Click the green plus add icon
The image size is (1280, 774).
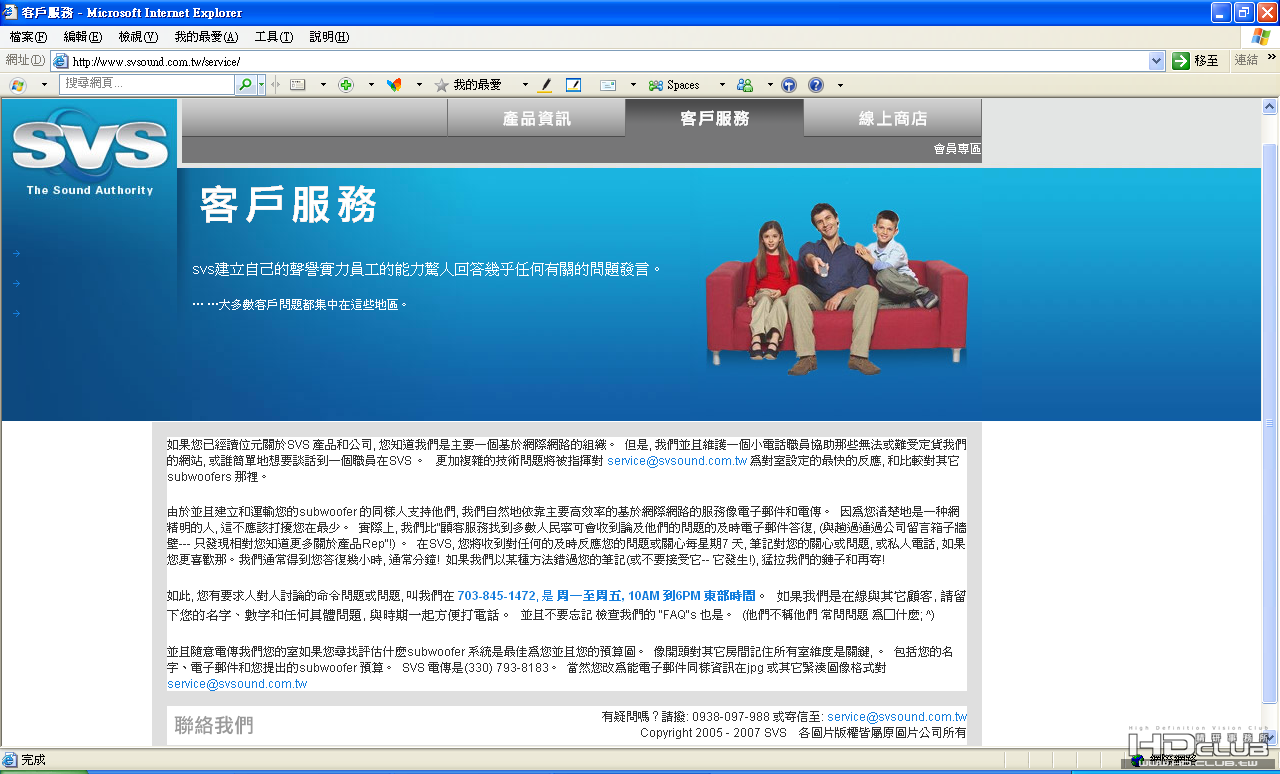pyautogui.click(x=346, y=85)
